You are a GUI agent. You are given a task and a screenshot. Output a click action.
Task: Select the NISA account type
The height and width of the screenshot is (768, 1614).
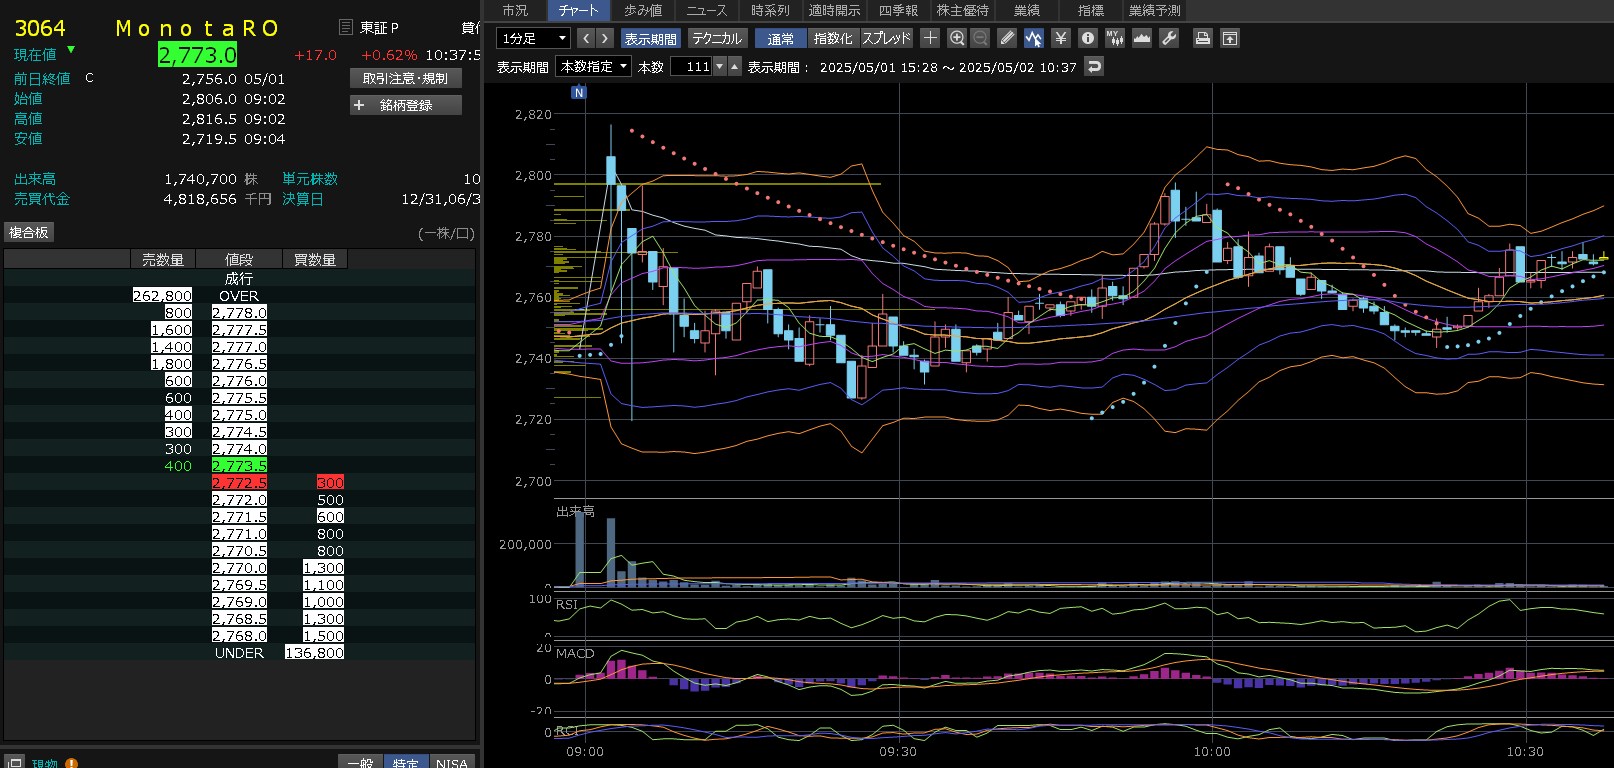point(452,762)
